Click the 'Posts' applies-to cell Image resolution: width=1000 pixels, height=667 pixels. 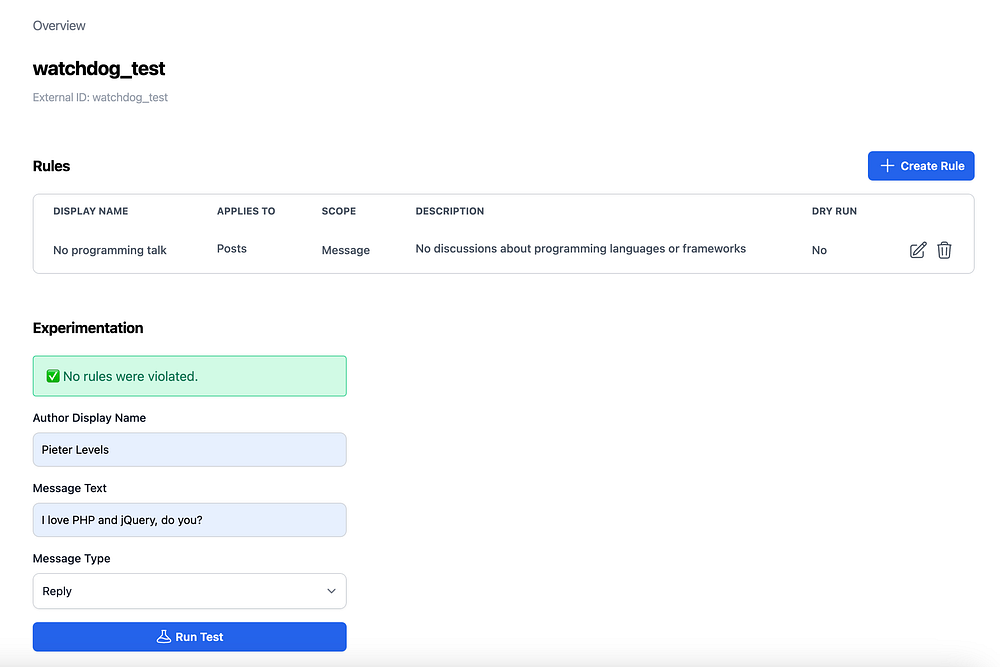tap(232, 249)
